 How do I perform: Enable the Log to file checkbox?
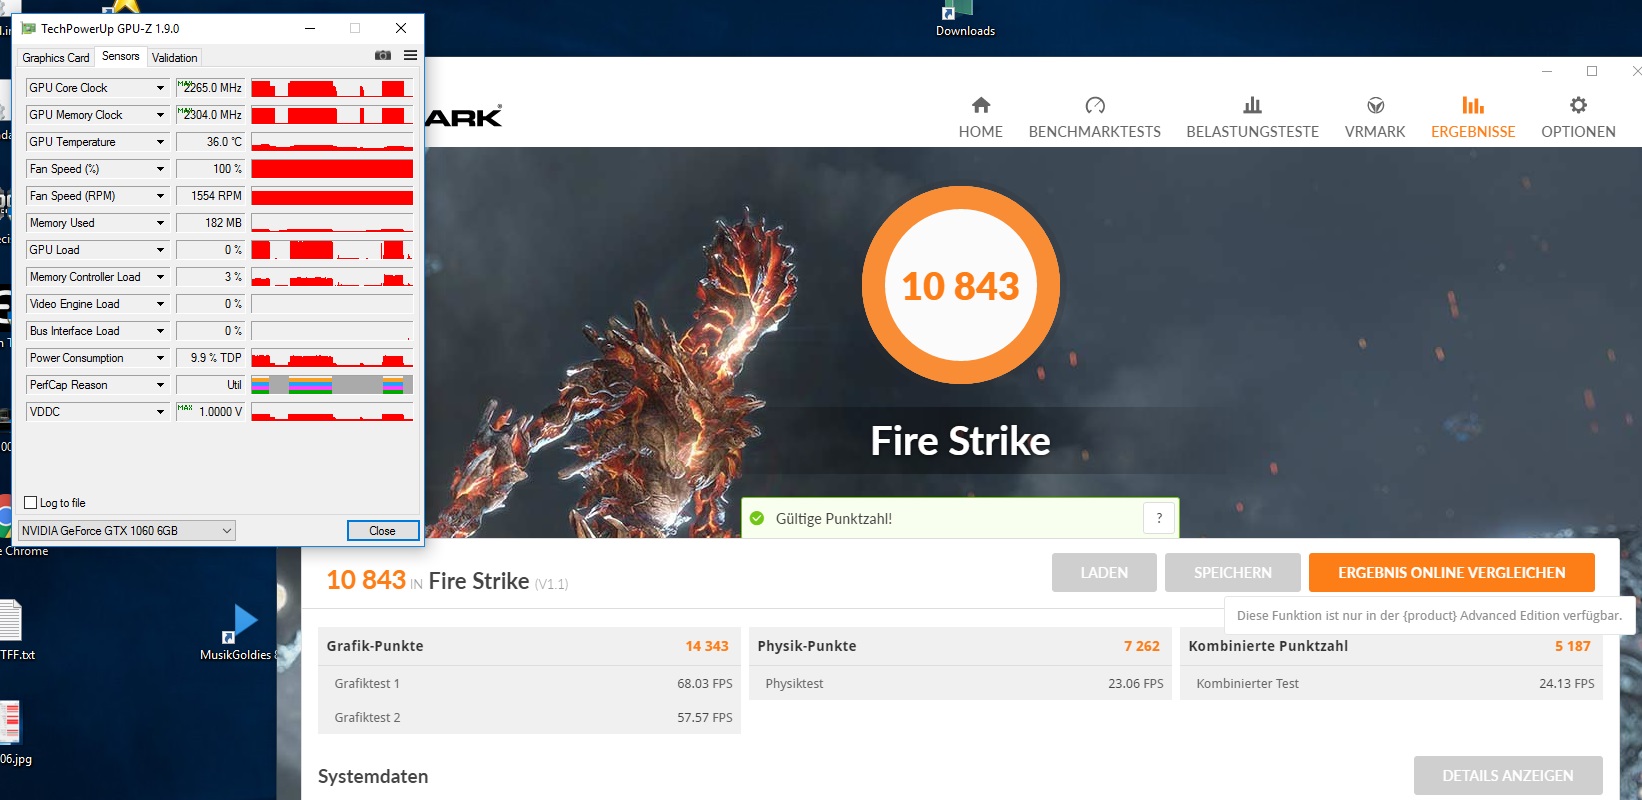click(x=31, y=503)
